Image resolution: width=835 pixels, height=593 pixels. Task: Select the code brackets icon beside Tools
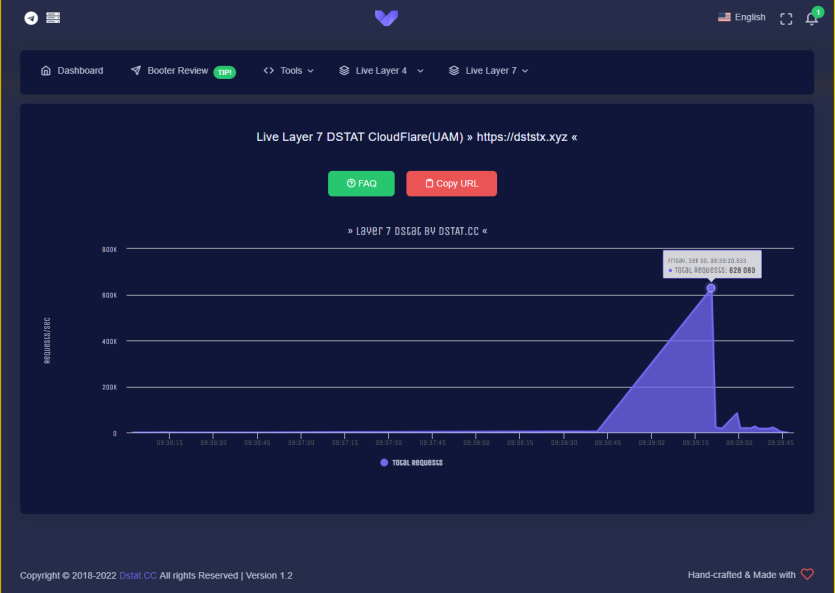coord(268,70)
